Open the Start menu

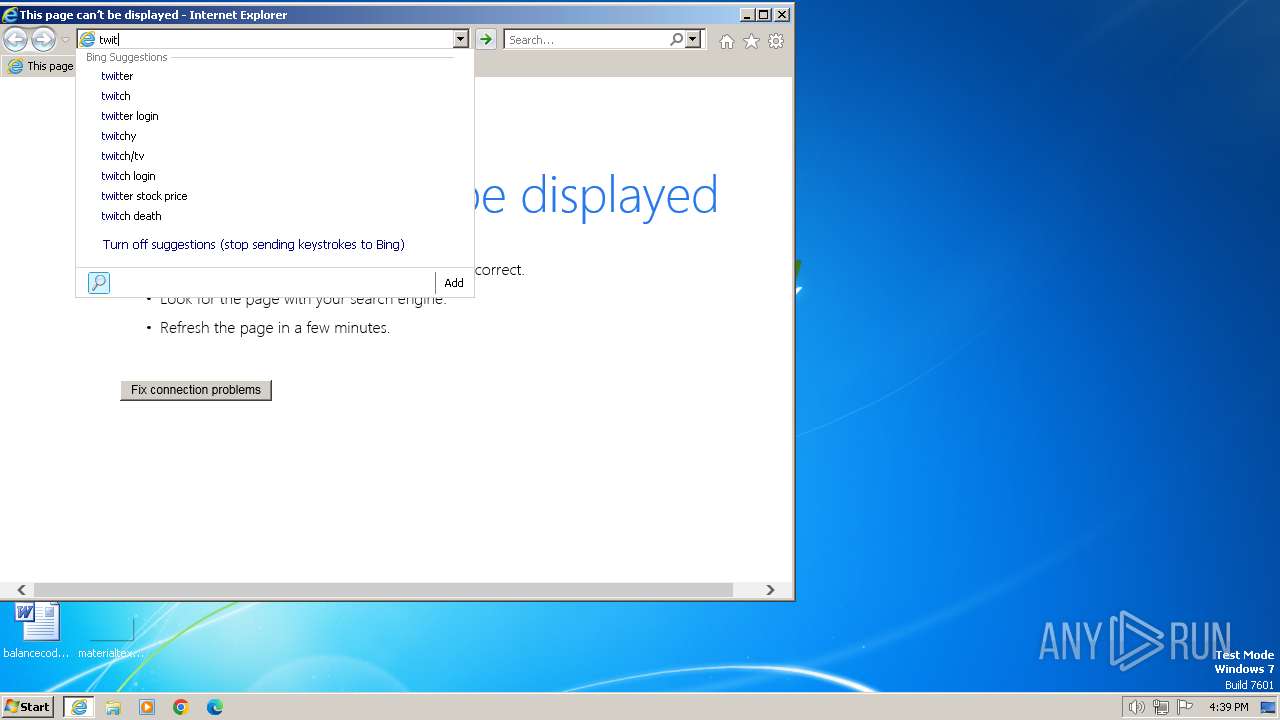tap(28, 707)
